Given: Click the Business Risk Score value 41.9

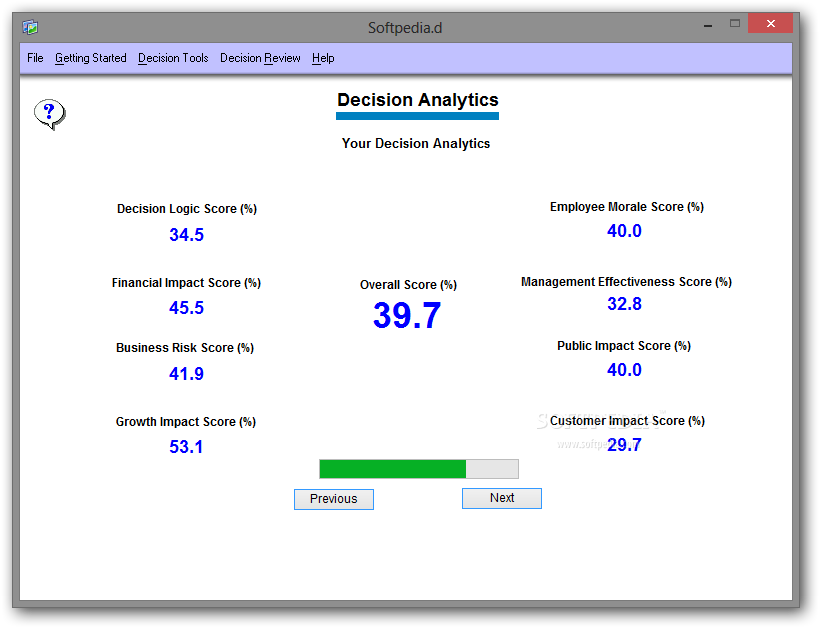Looking at the screenshot, I should (187, 374).
